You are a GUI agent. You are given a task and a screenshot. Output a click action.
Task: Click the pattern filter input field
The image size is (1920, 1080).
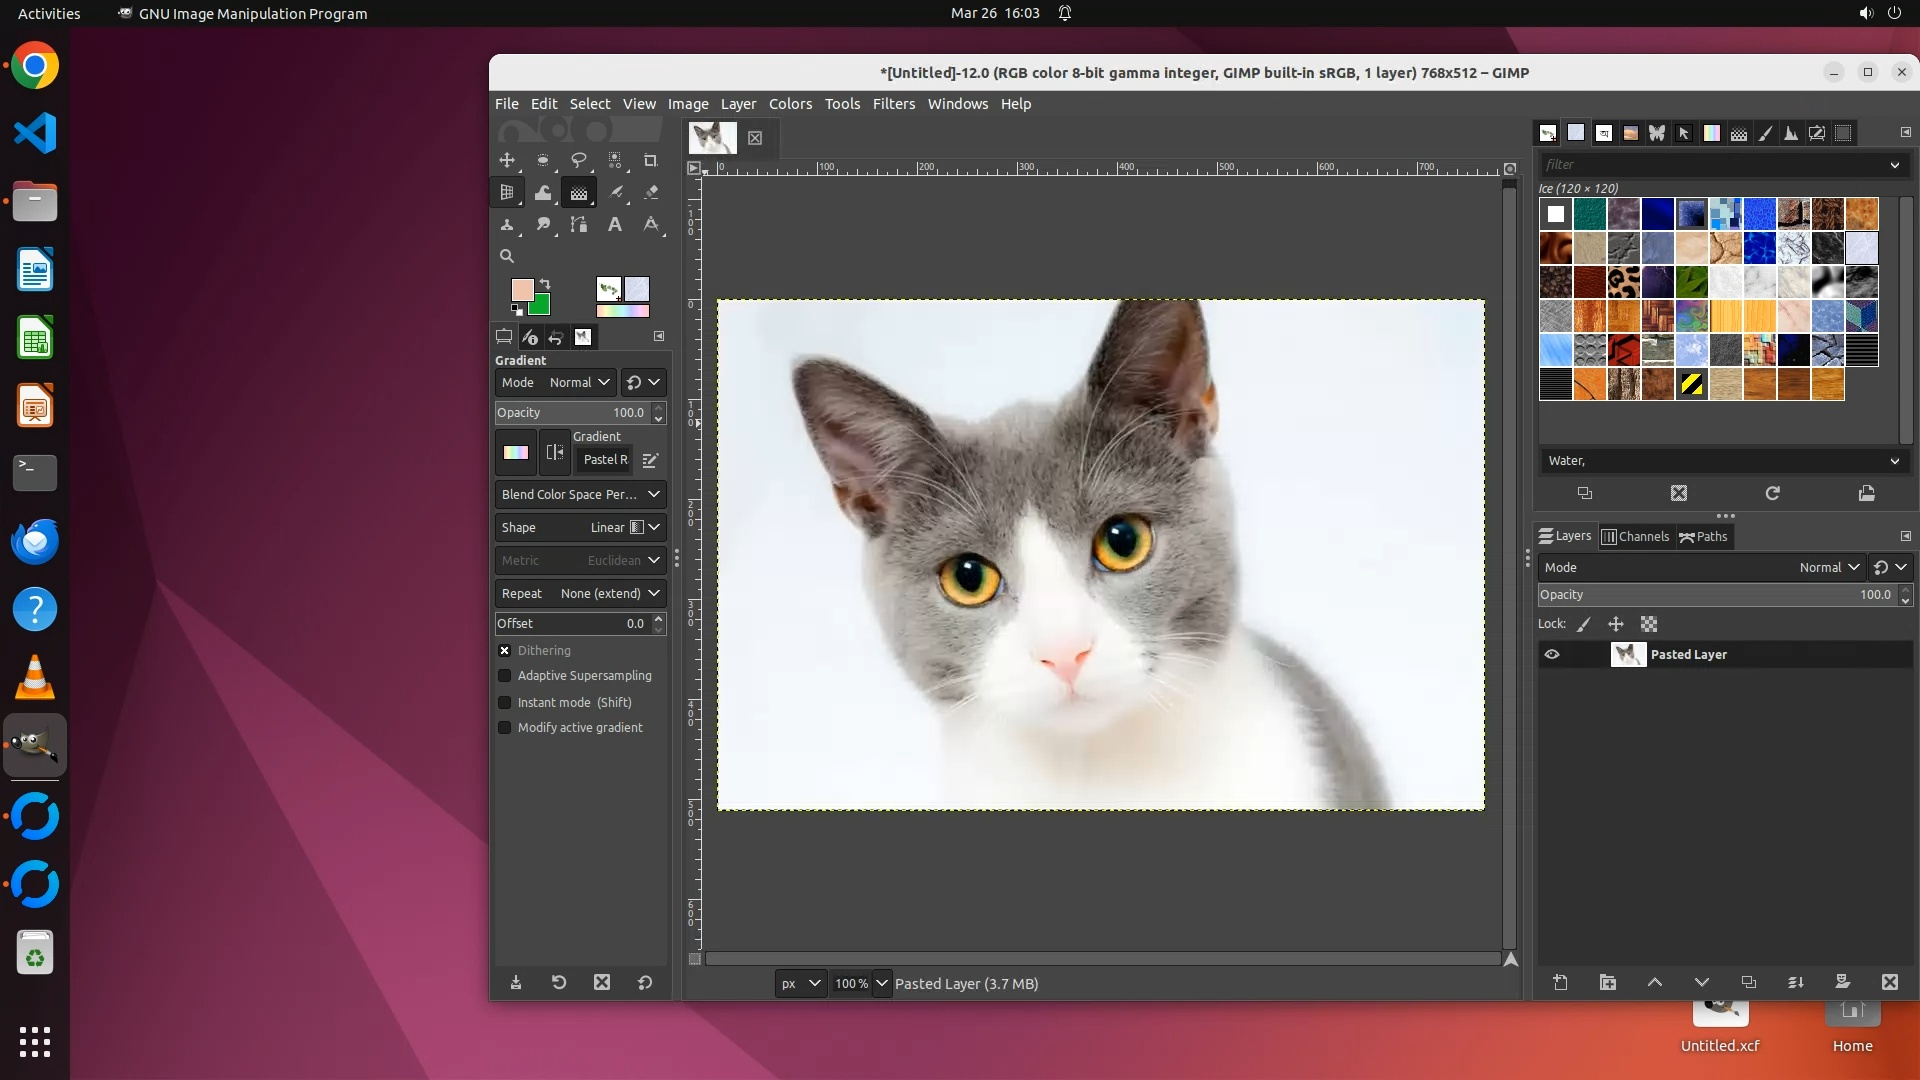coord(1712,165)
